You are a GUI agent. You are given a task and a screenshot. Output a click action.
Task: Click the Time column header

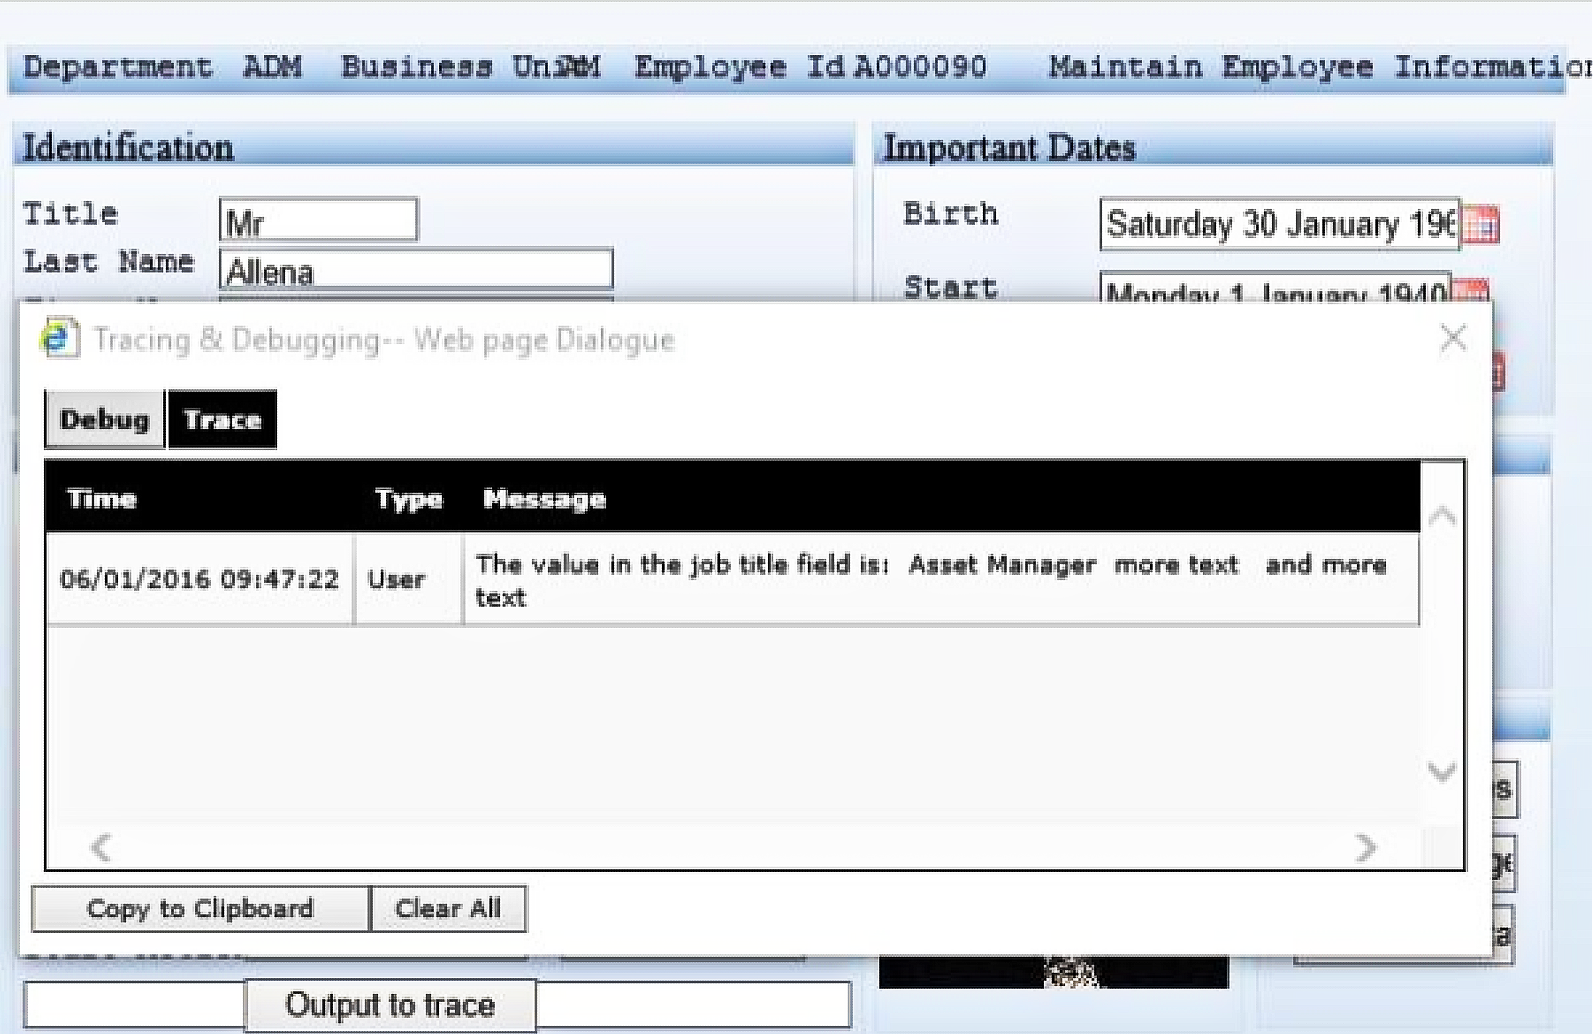click(101, 498)
